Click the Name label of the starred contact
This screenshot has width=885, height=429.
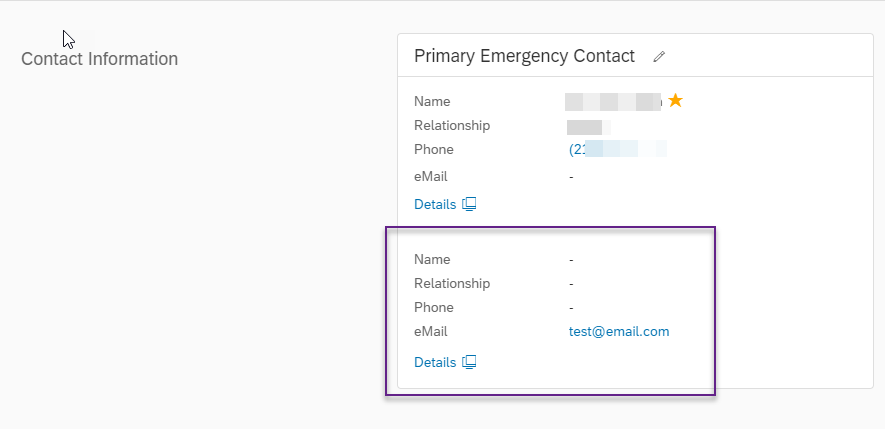[x=432, y=102]
